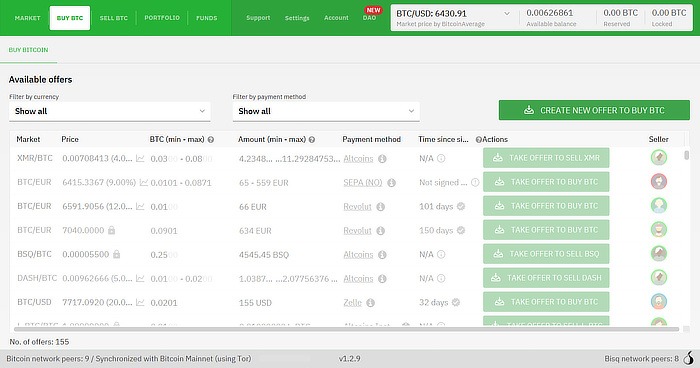Take offer to sell BSQ

pyautogui.click(x=546, y=254)
